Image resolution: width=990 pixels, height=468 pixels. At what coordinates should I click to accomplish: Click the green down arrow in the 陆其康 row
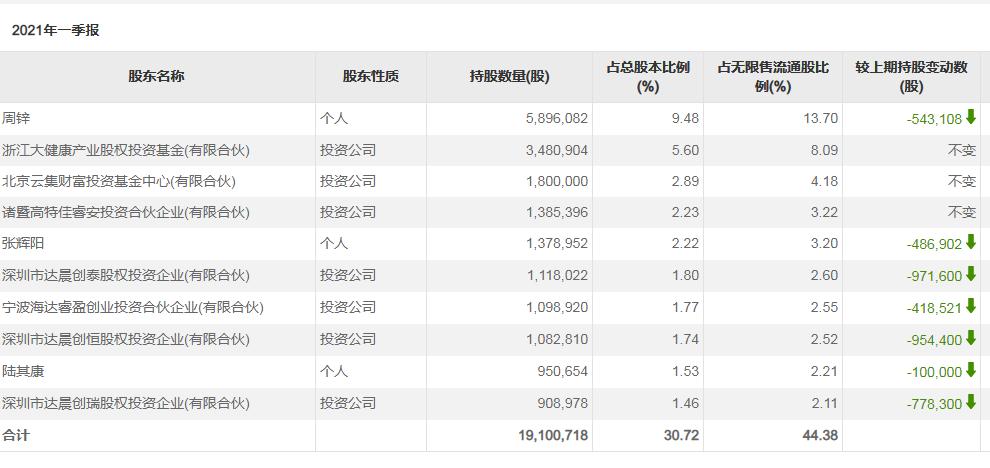click(x=970, y=371)
